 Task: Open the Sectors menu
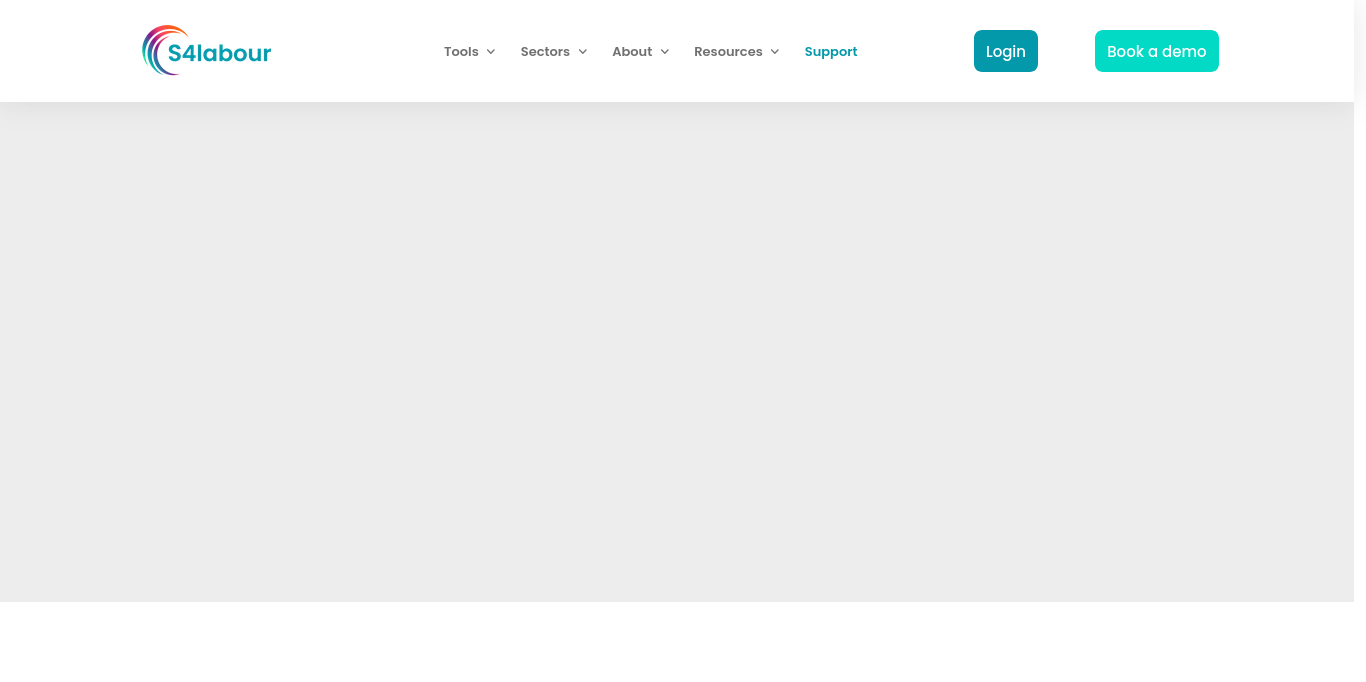[x=545, y=52]
